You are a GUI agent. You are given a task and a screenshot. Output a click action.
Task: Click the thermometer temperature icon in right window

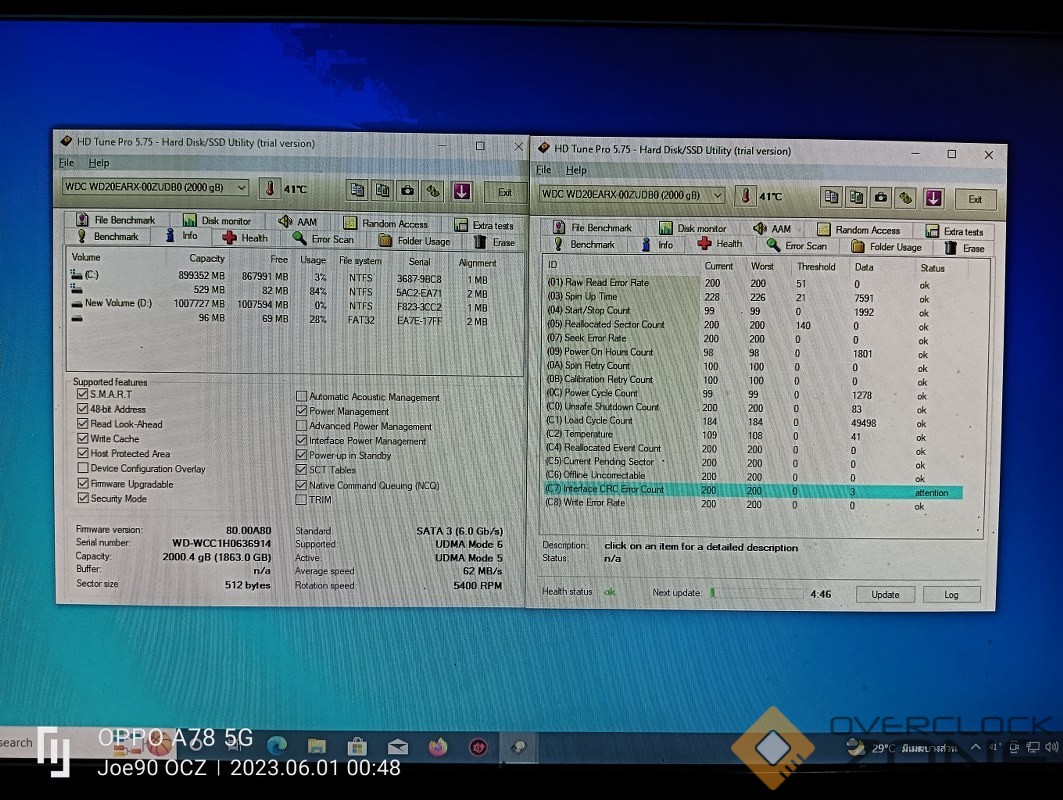click(x=745, y=196)
